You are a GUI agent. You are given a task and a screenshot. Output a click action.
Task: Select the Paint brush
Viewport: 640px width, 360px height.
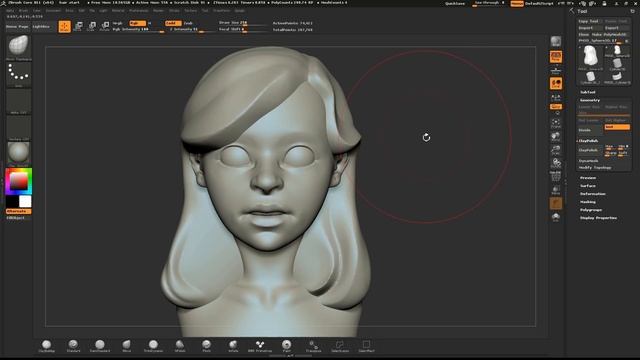[x=287, y=346]
